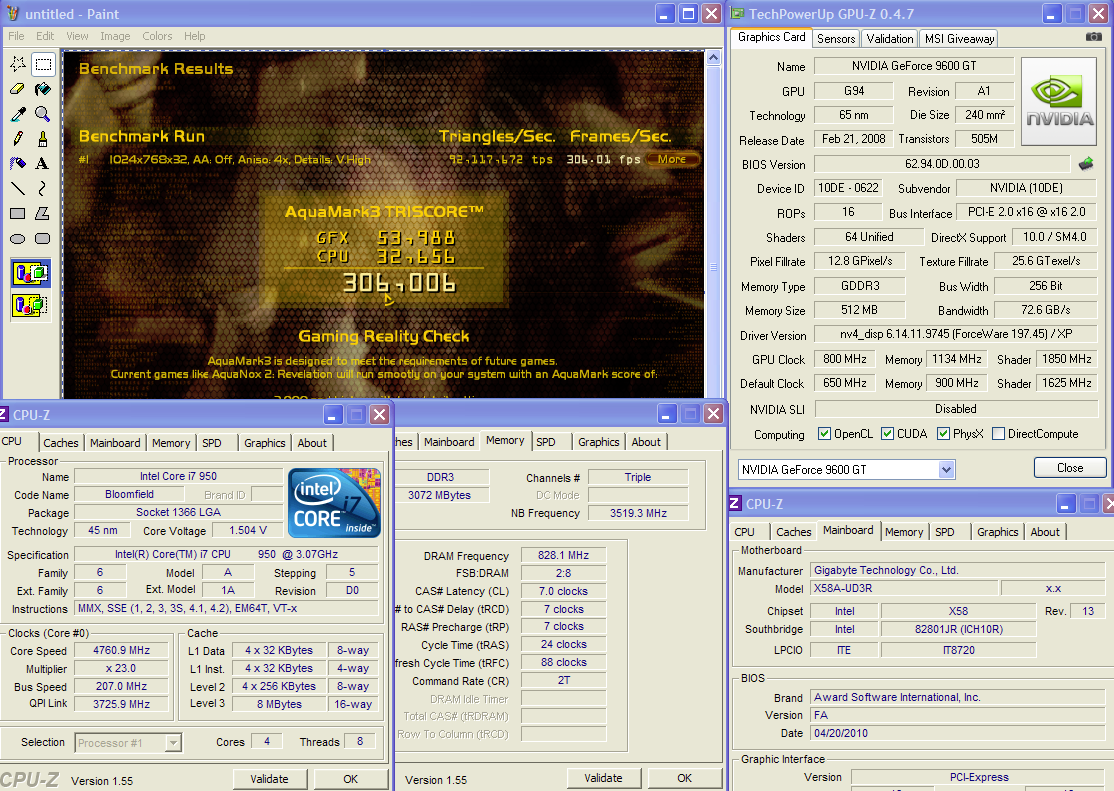Choose transparent selection option in Paint toolbox
Screen dimensions: 1114x791
[31, 306]
